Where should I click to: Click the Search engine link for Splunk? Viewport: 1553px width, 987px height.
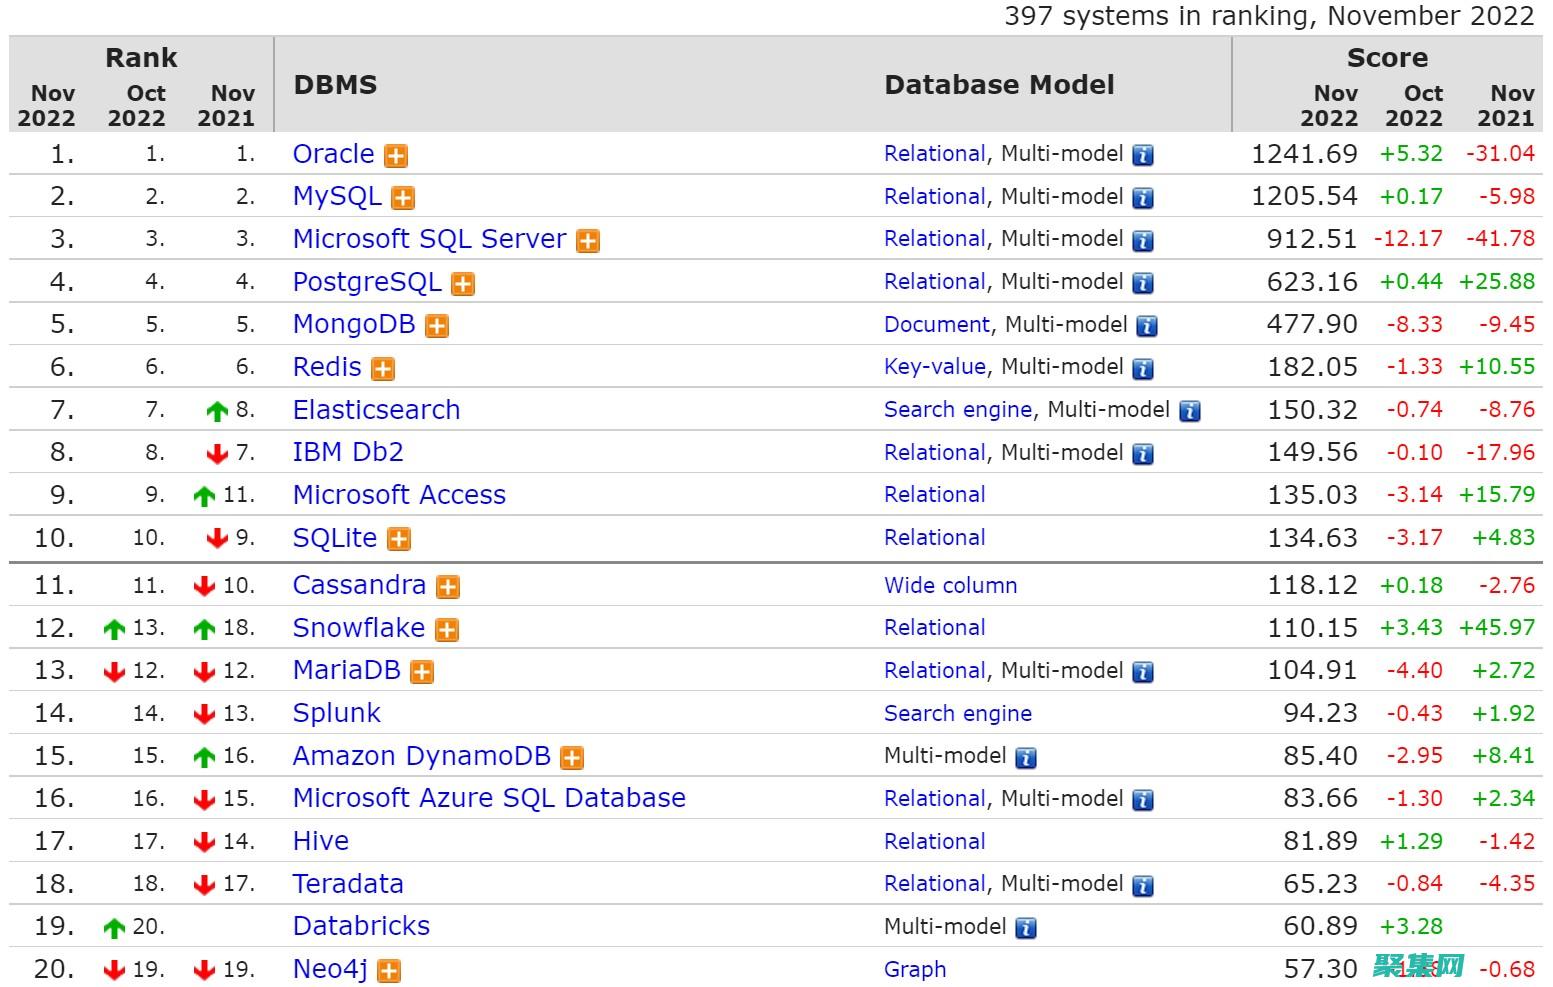(x=957, y=713)
